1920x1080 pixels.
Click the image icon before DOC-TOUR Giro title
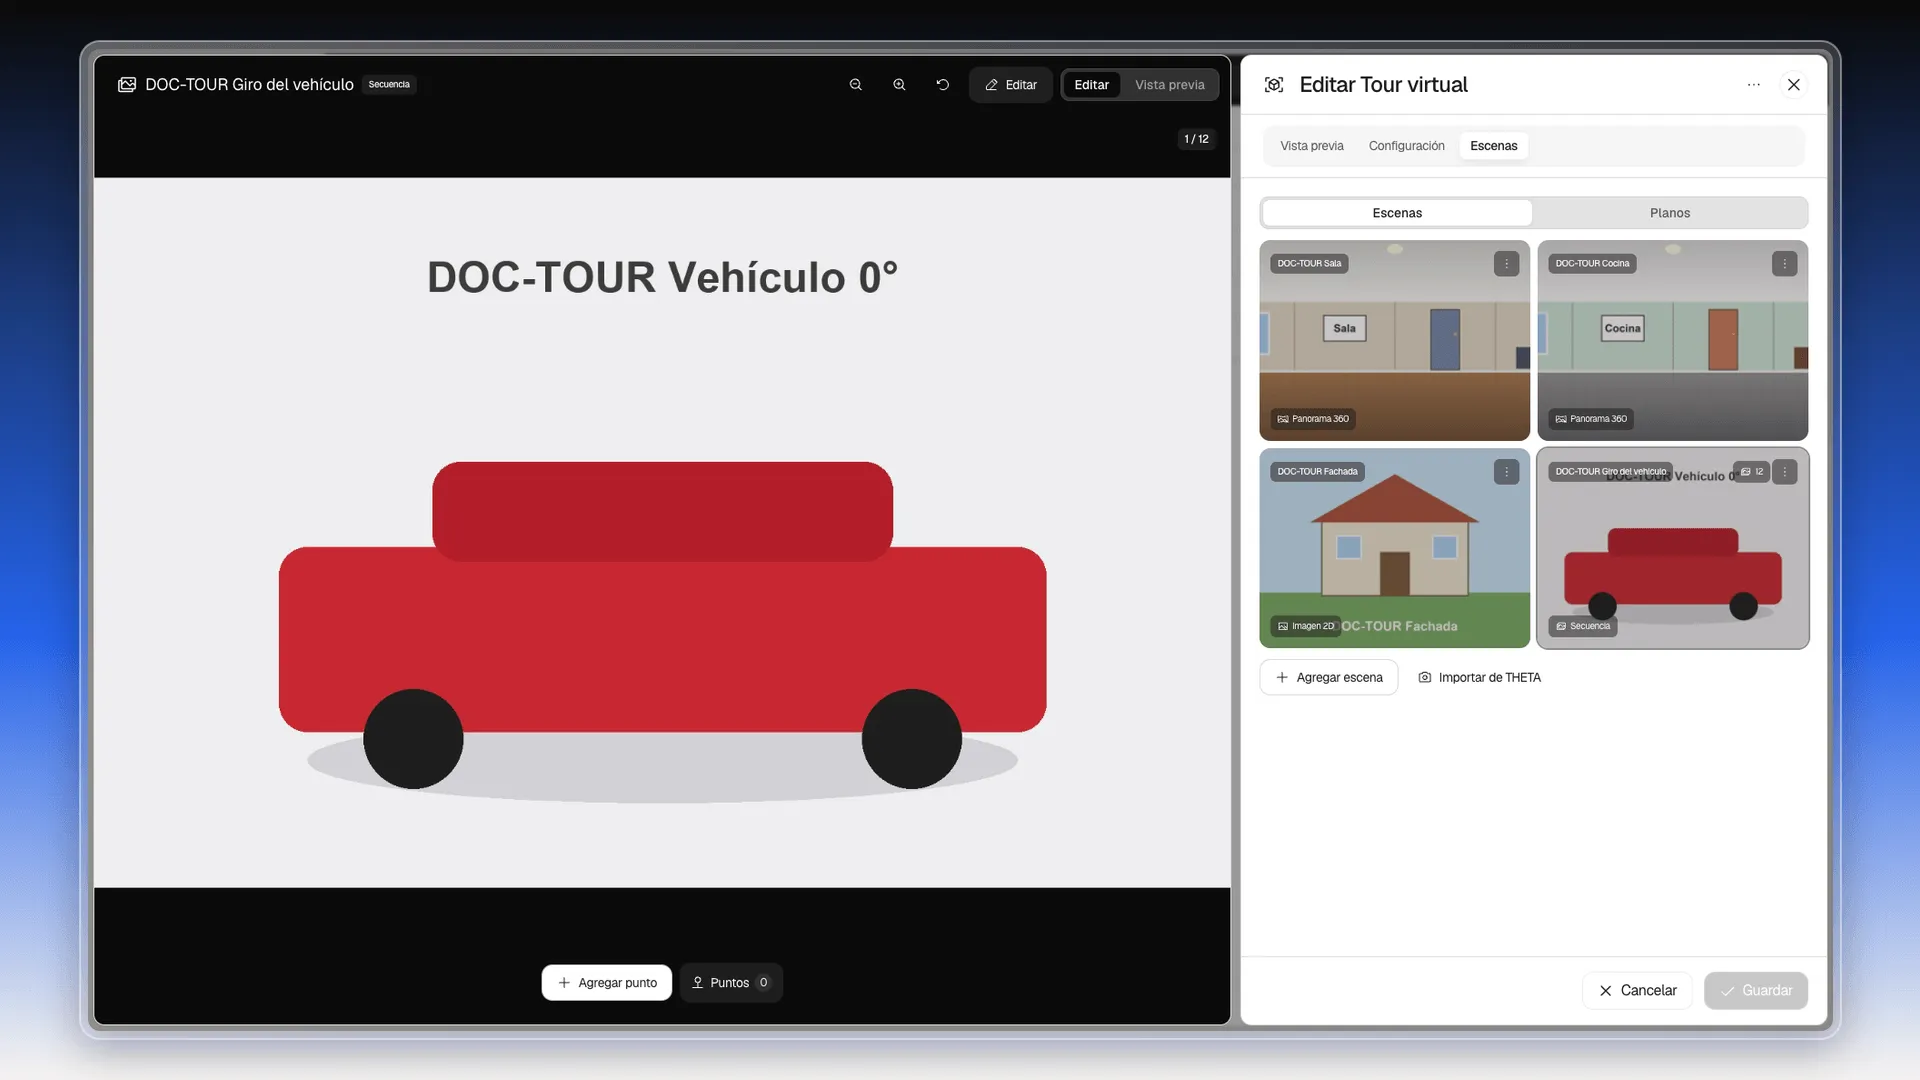[x=127, y=85]
